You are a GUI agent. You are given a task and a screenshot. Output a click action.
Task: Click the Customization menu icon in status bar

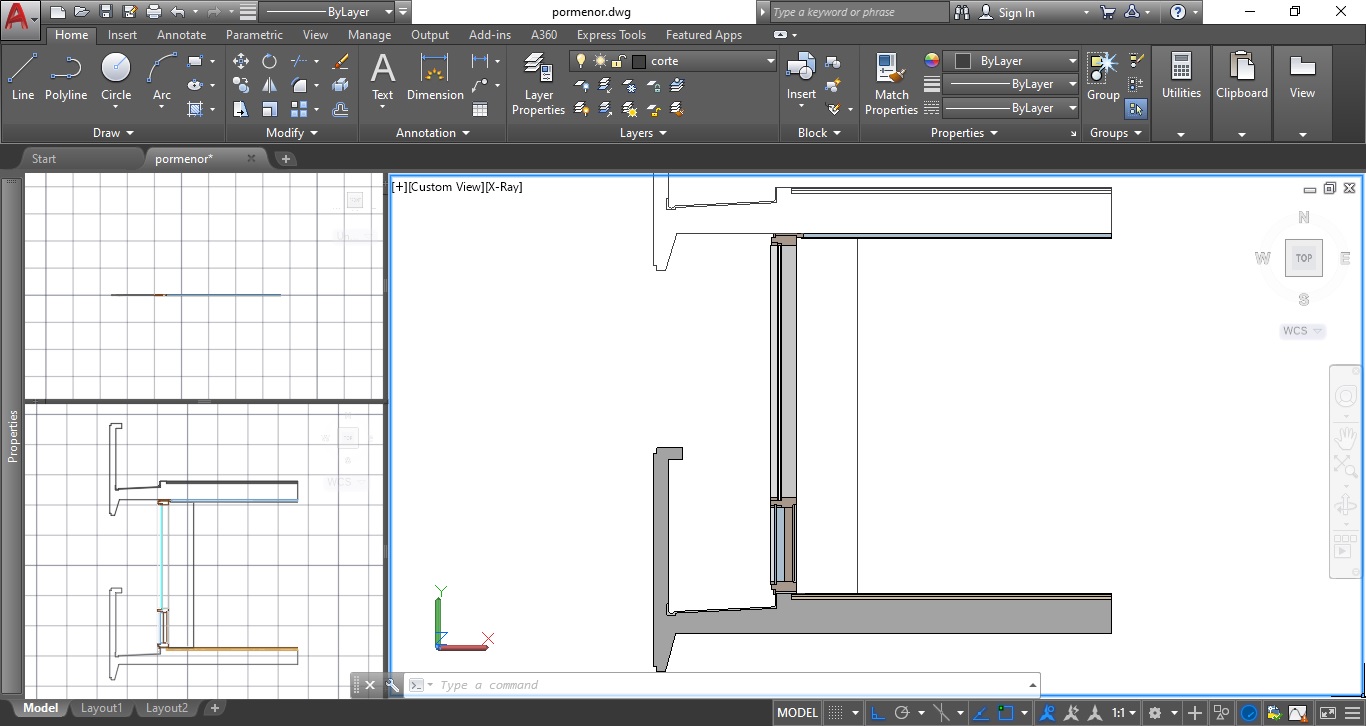click(1353, 713)
